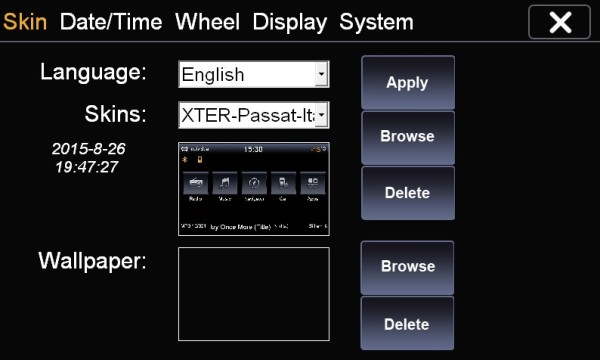Select the System tab
Image resolution: width=600 pixels, height=360 pixels.
point(377,22)
